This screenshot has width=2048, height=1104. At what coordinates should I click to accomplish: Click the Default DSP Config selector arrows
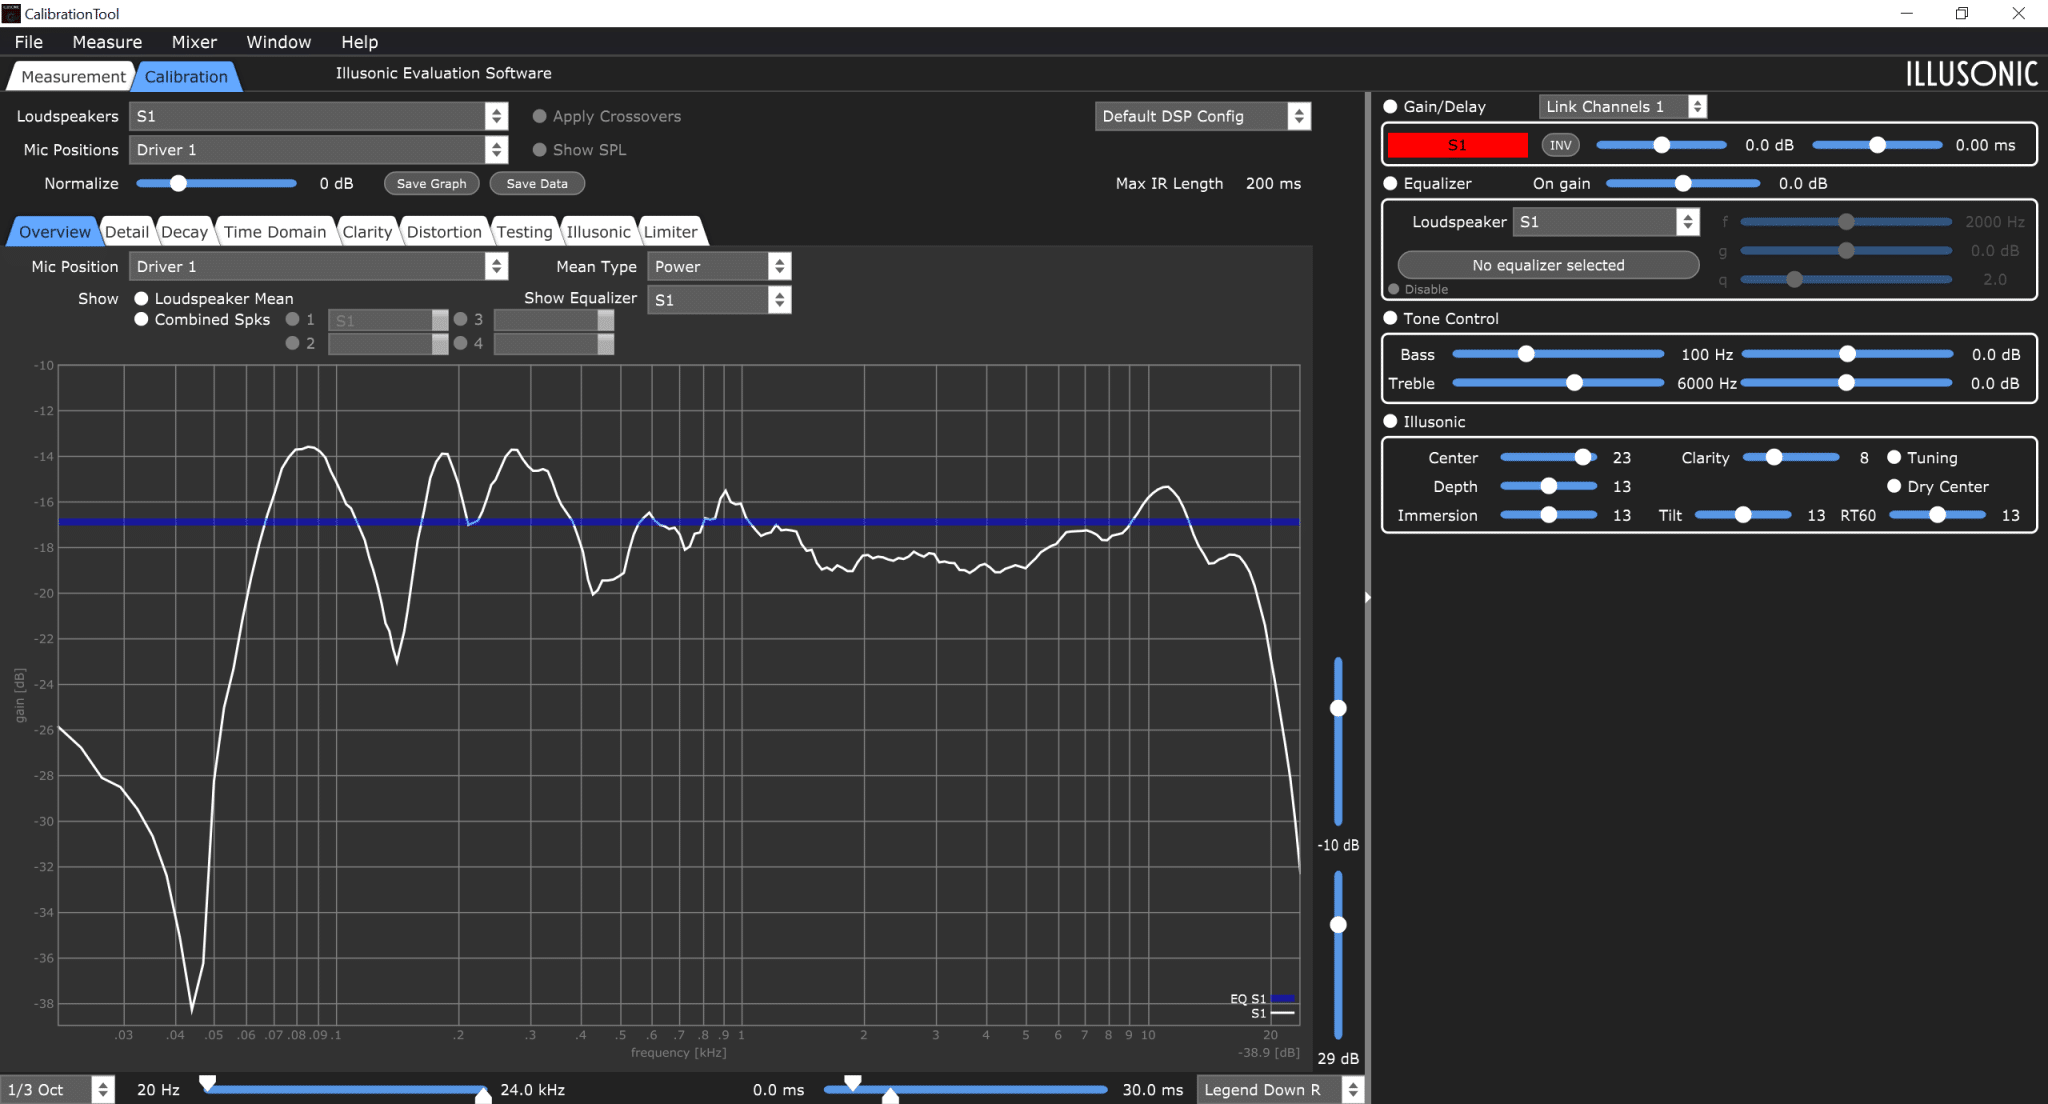[1299, 116]
